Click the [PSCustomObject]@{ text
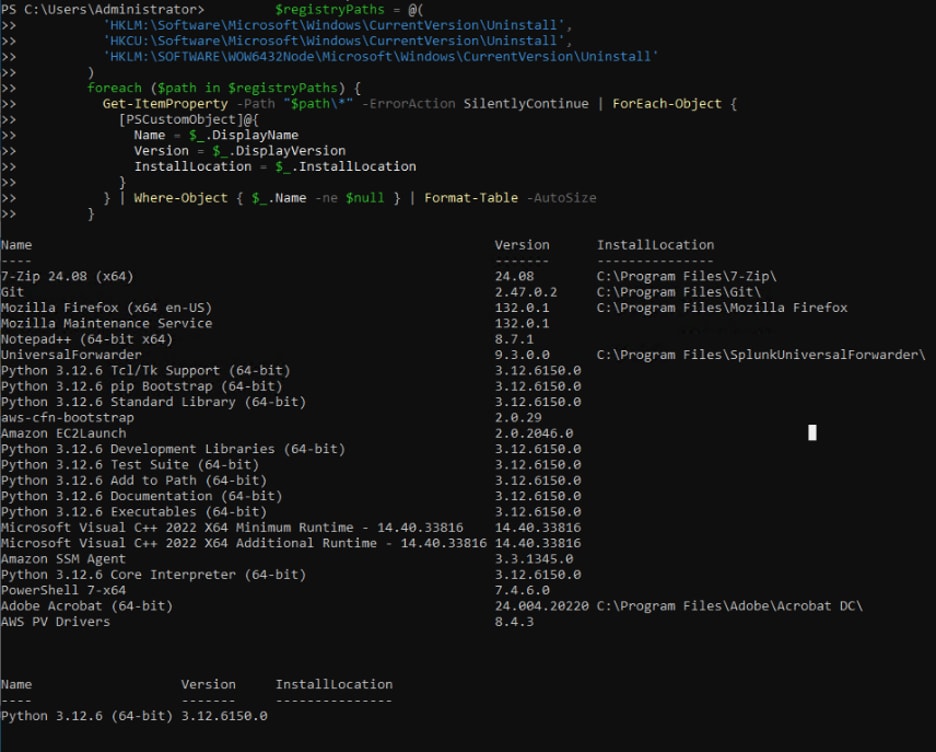 pos(189,119)
